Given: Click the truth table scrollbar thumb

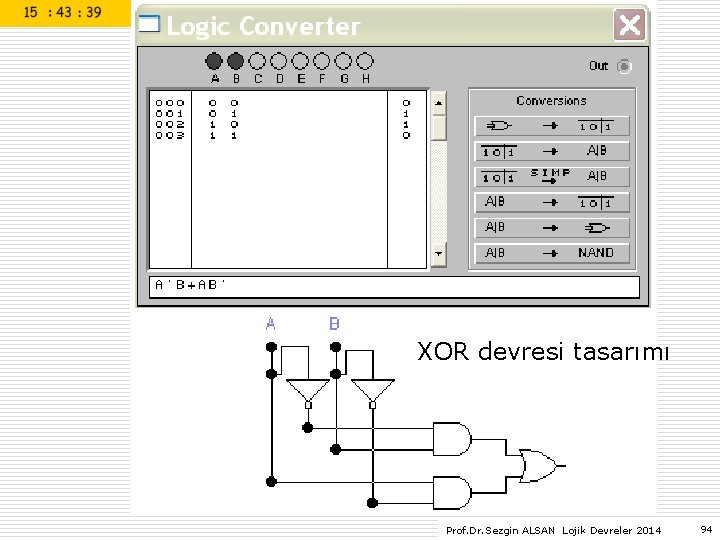Looking at the screenshot, I should [439, 128].
